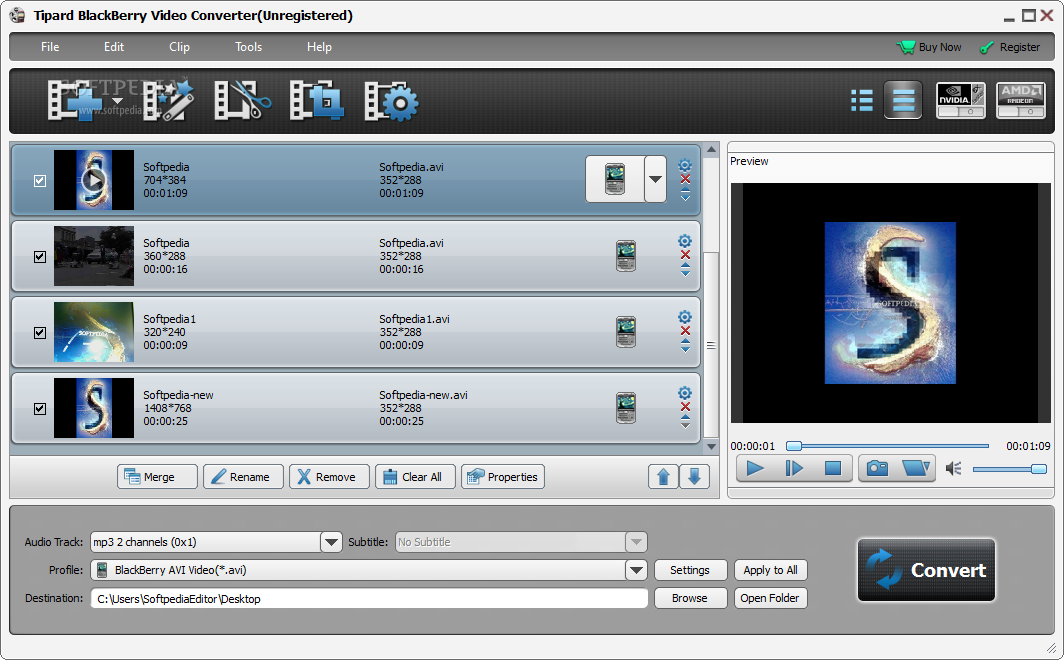Open settings gear for Softpedia1 row
1064x660 pixels.
click(685, 317)
